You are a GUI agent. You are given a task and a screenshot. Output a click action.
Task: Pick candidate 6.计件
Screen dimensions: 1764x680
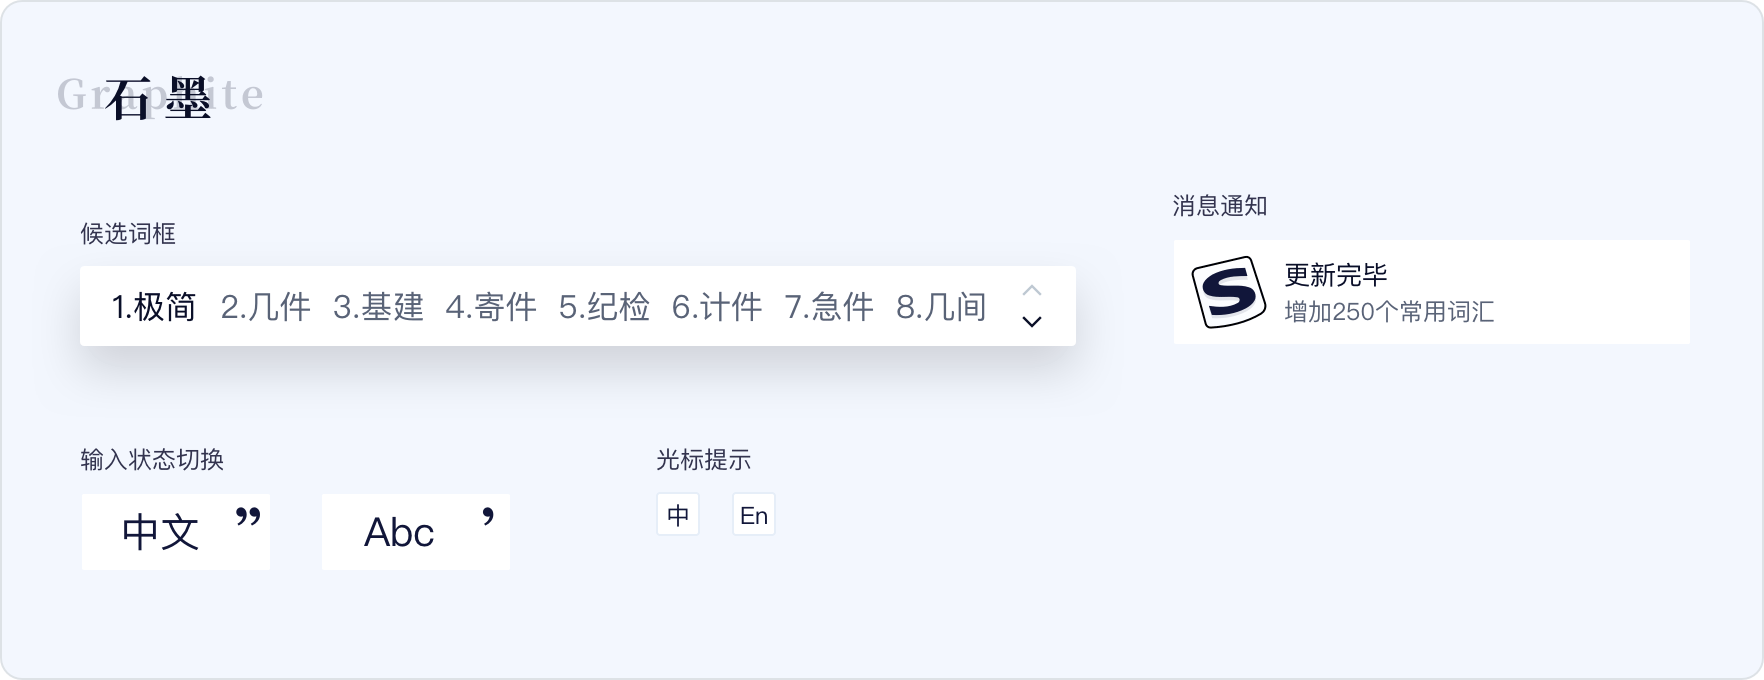(717, 307)
